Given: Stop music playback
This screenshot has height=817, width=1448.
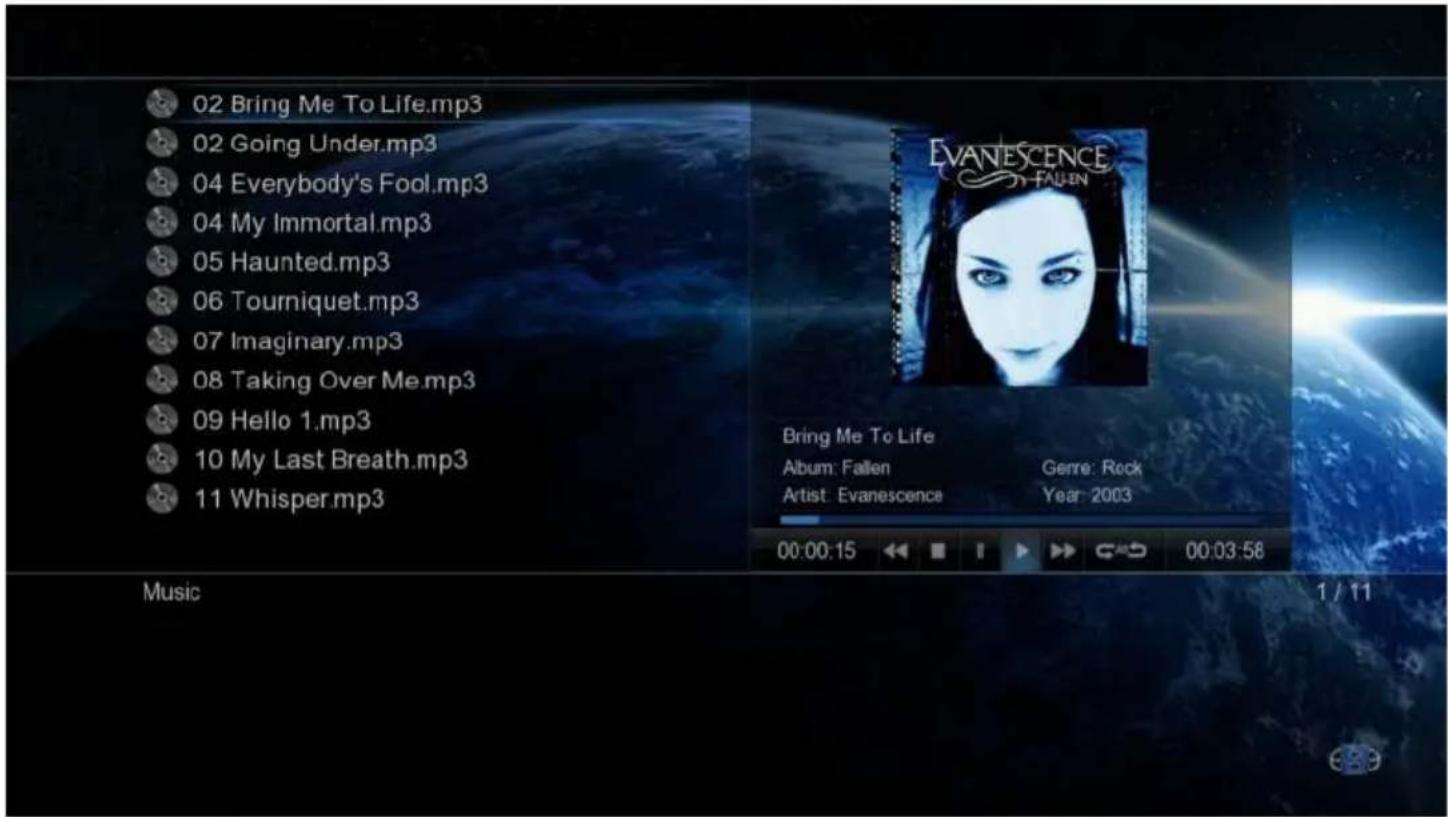Looking at the screenshot, I should pyautogui.click(x=938, y=551).
